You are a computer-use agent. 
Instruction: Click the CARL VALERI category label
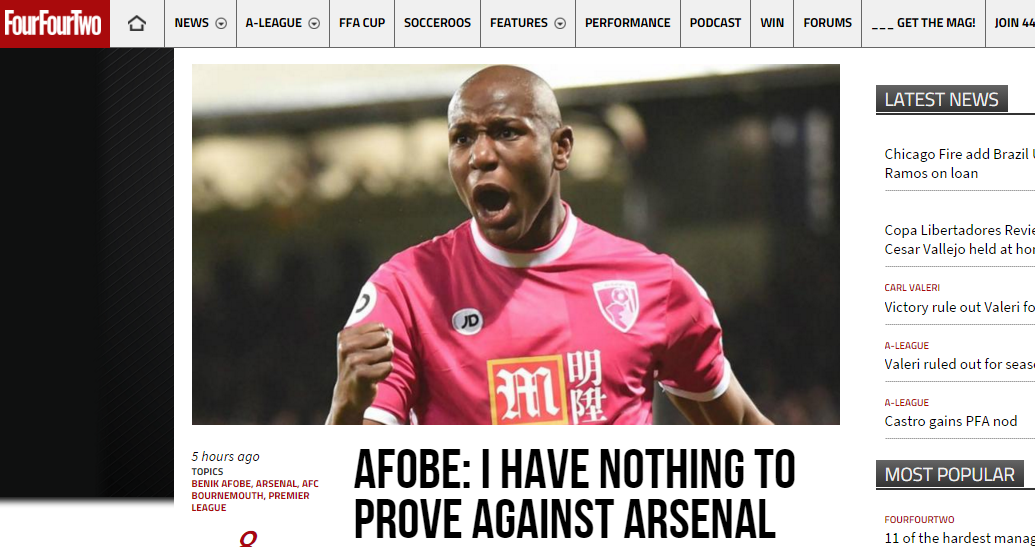point(912,288)
